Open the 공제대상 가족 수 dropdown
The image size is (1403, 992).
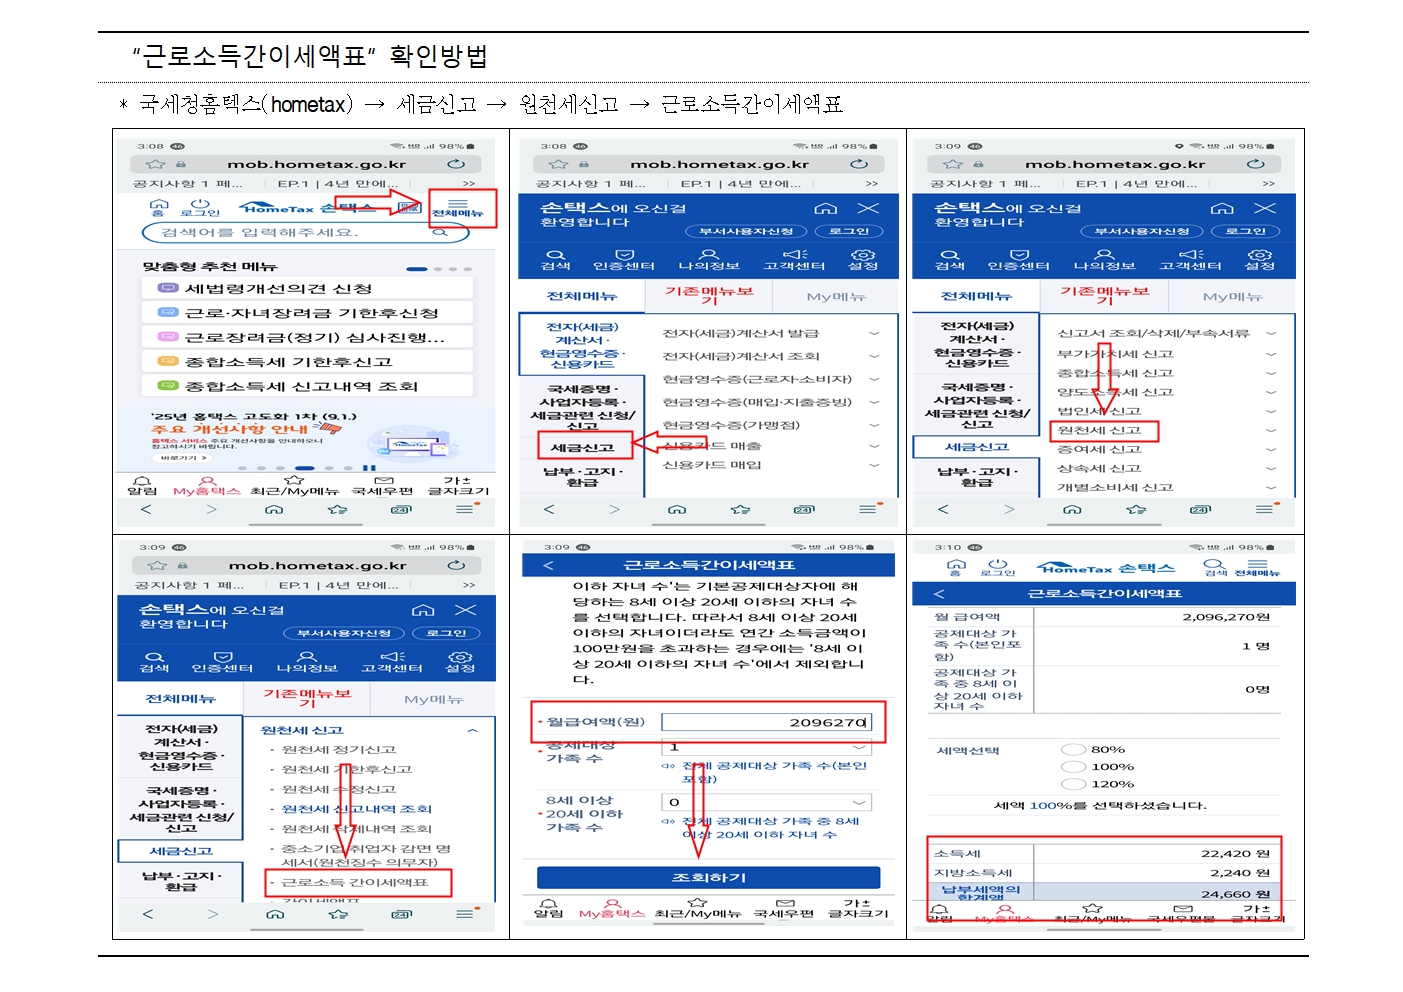pos(766,747)
